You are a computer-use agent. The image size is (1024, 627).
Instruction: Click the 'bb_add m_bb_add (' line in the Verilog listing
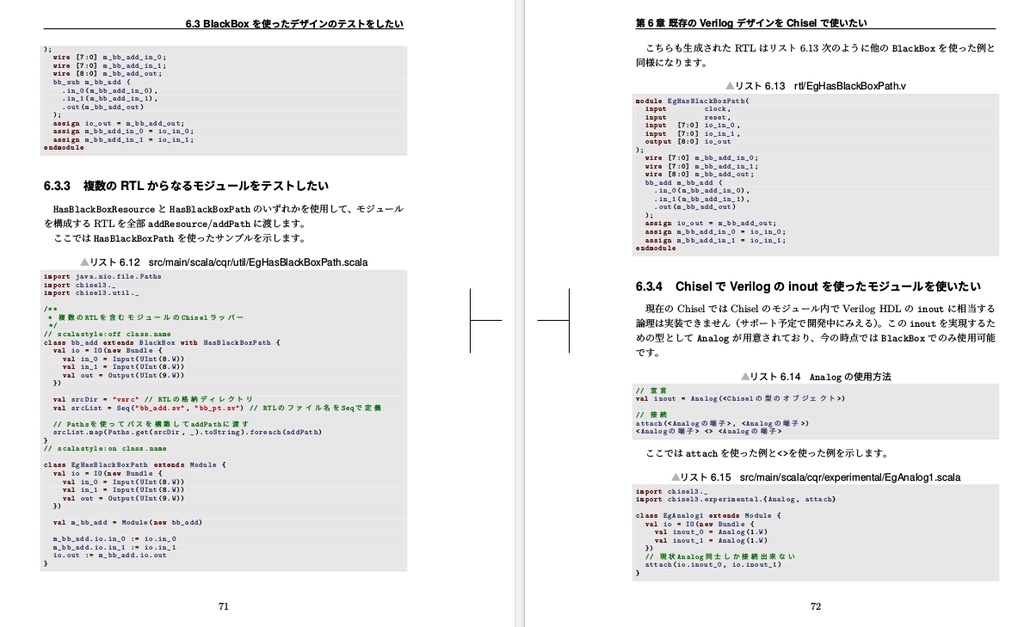[684, 183]
